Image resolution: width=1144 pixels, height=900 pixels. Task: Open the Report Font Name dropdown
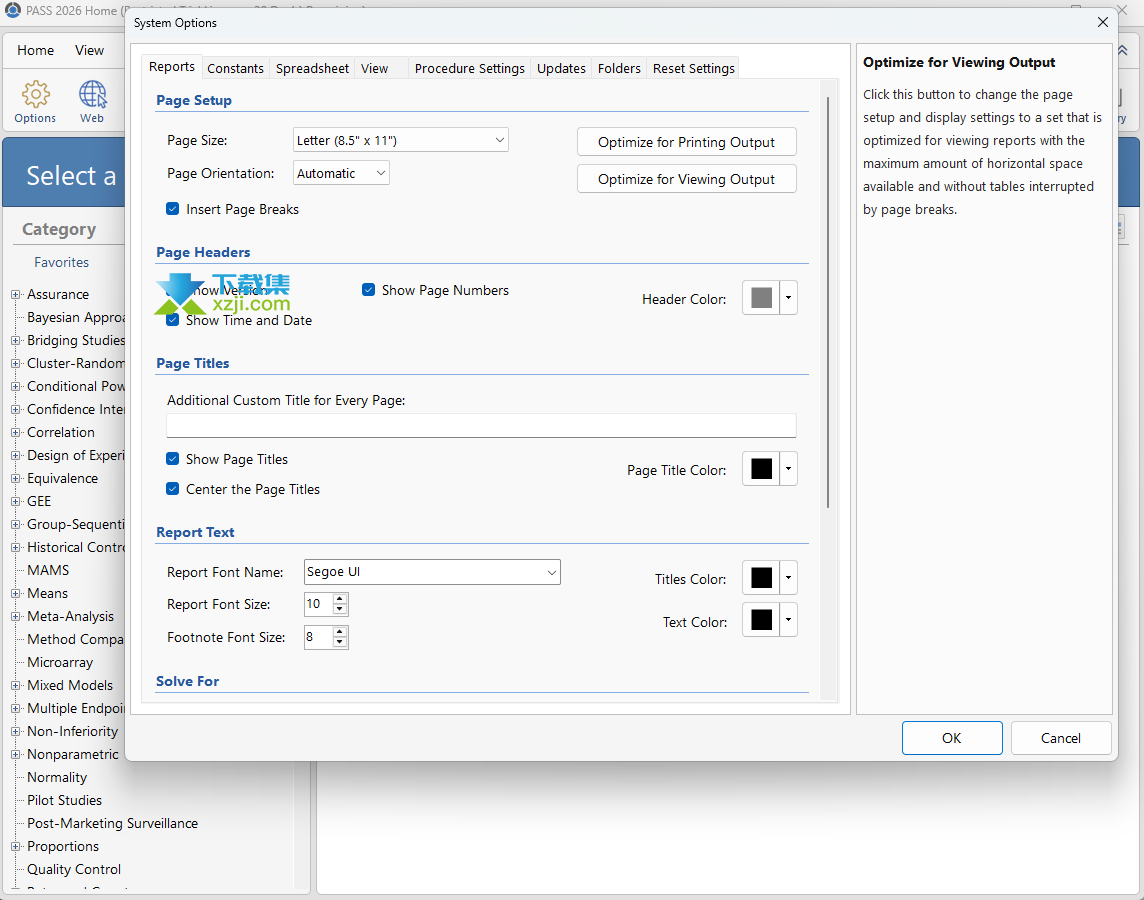pos(432,572)
